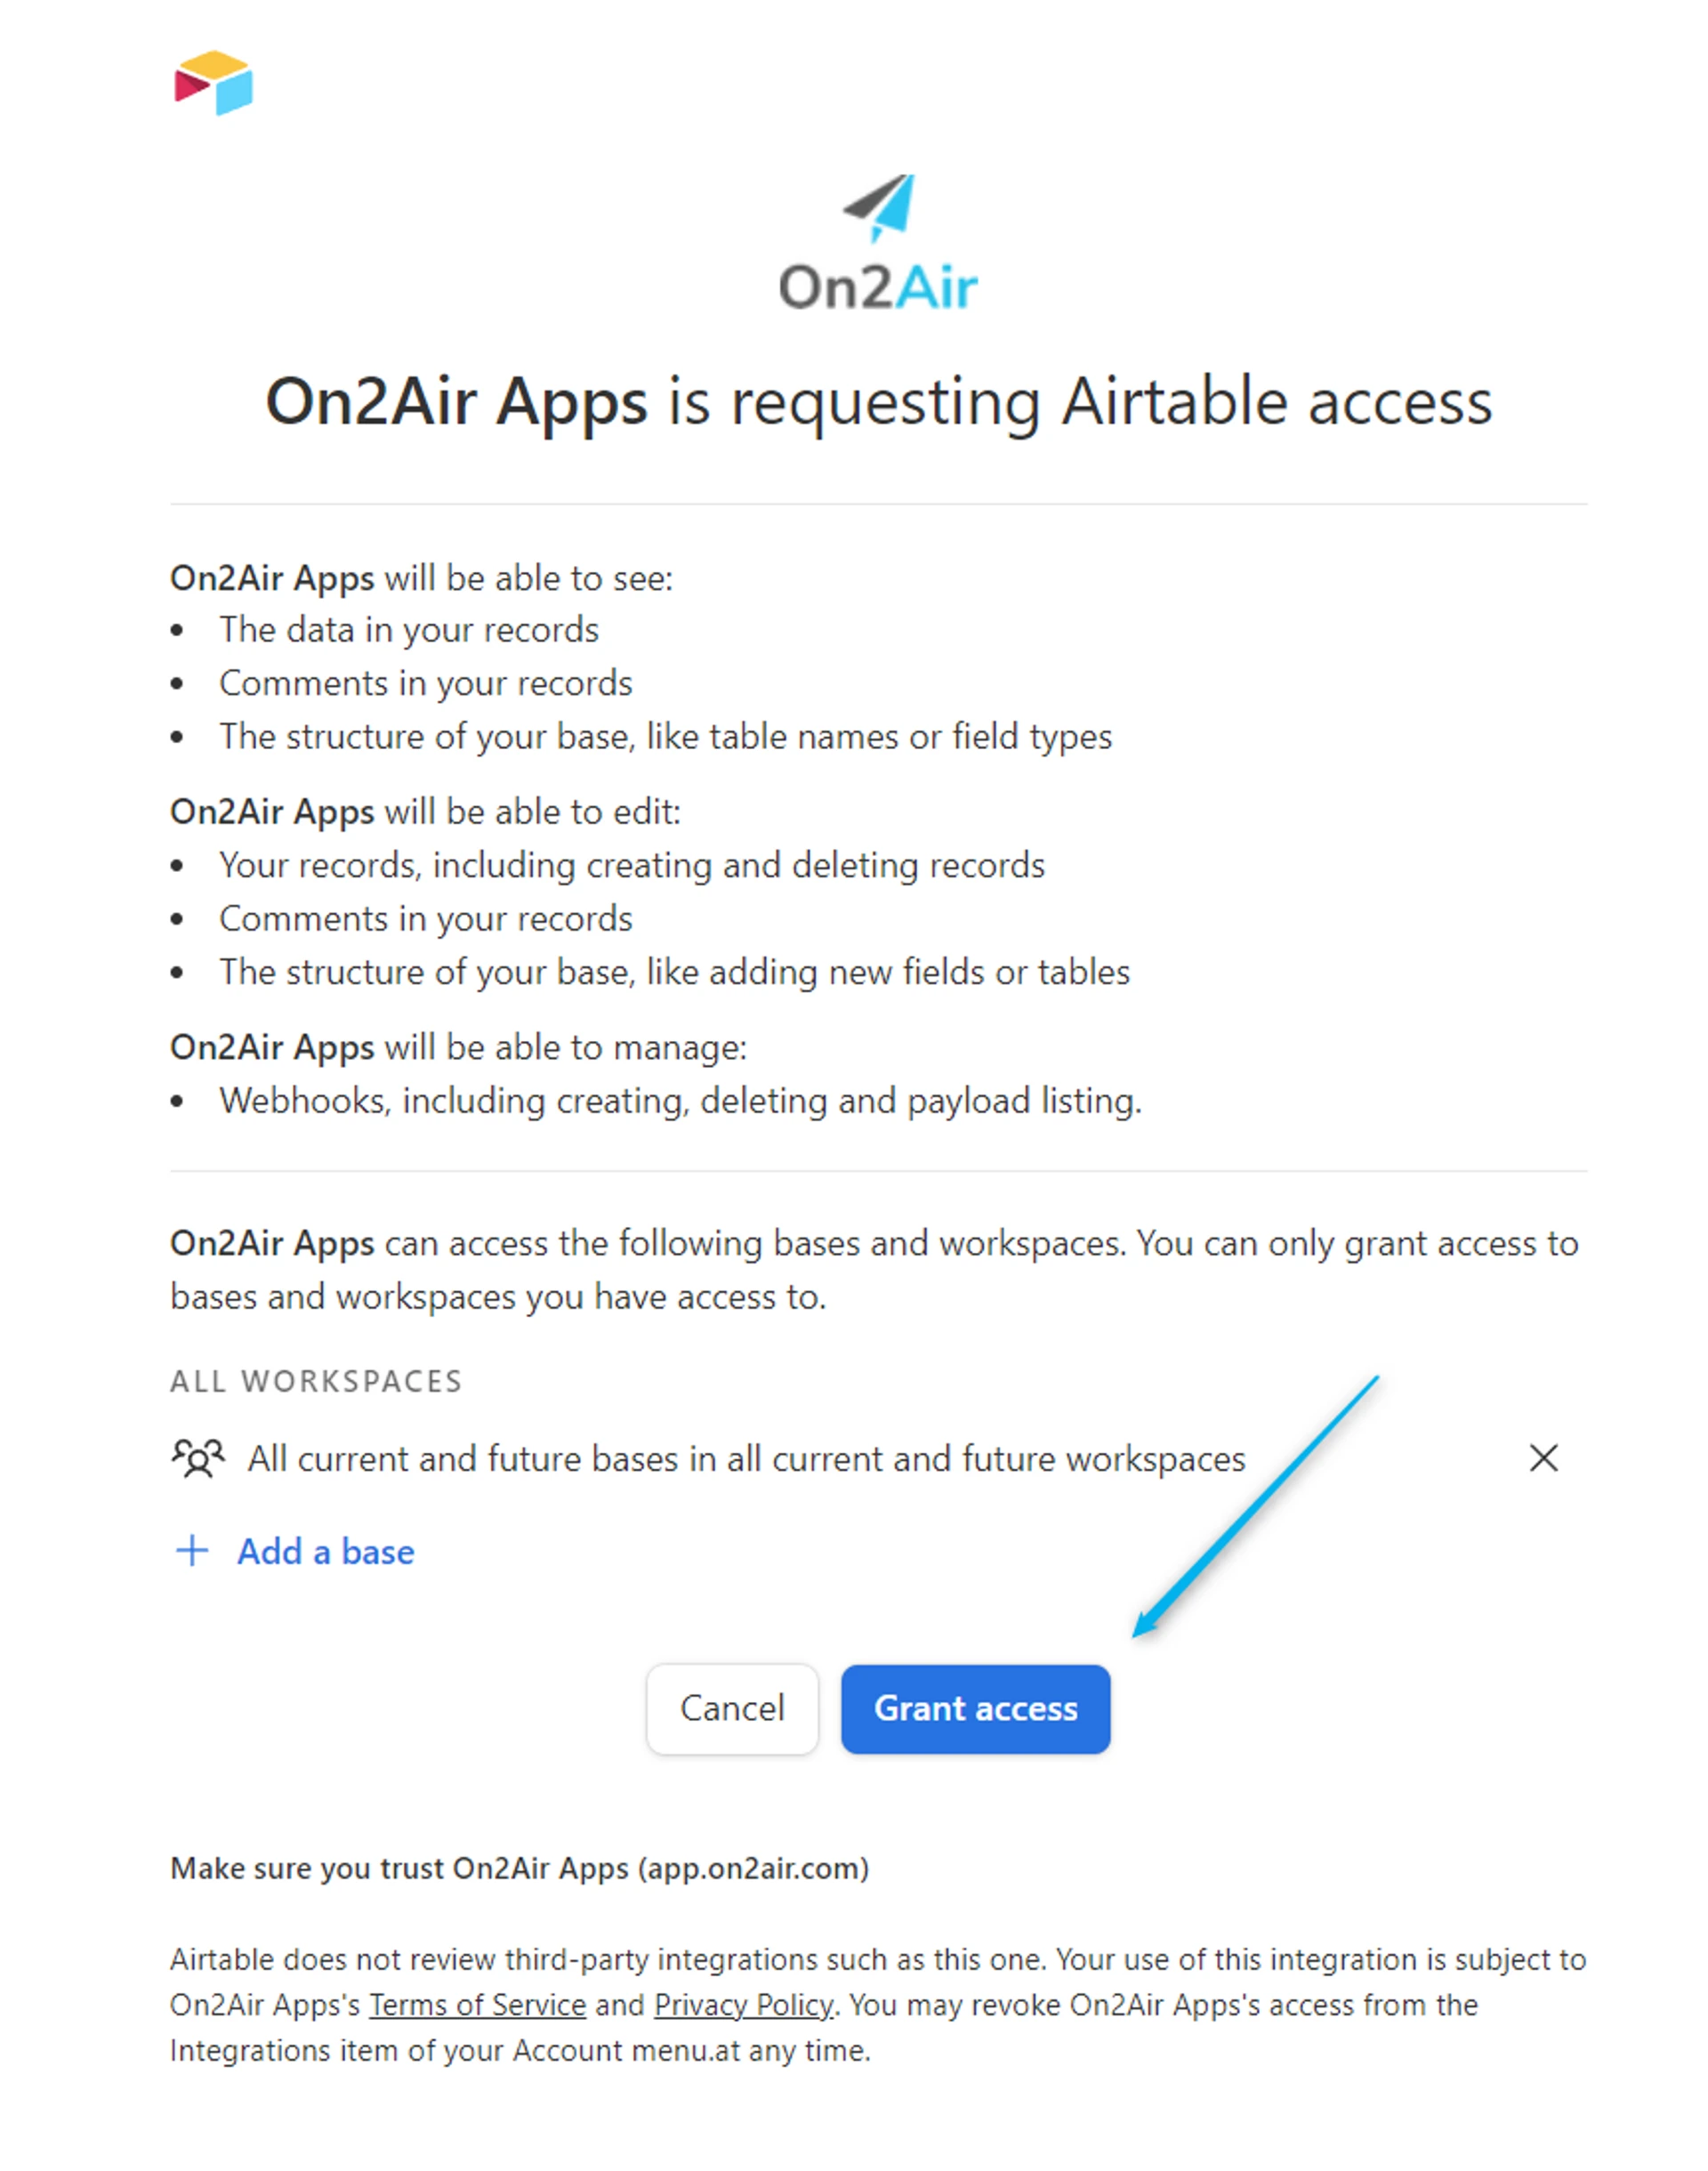
Task: Click the "like table names or field types" bullet
Action: (x=665, y=737)
